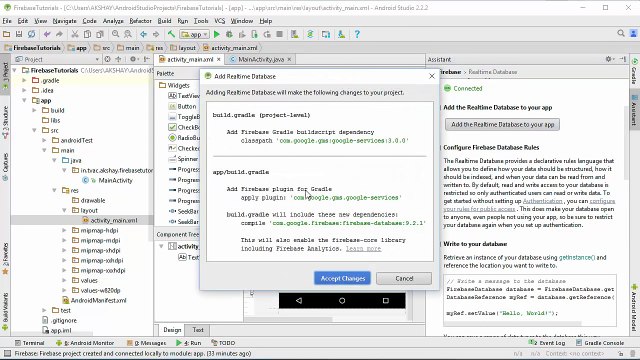This screenshot has height=360, width=640.
Task: Open the File menu
Action: point(7,21)
